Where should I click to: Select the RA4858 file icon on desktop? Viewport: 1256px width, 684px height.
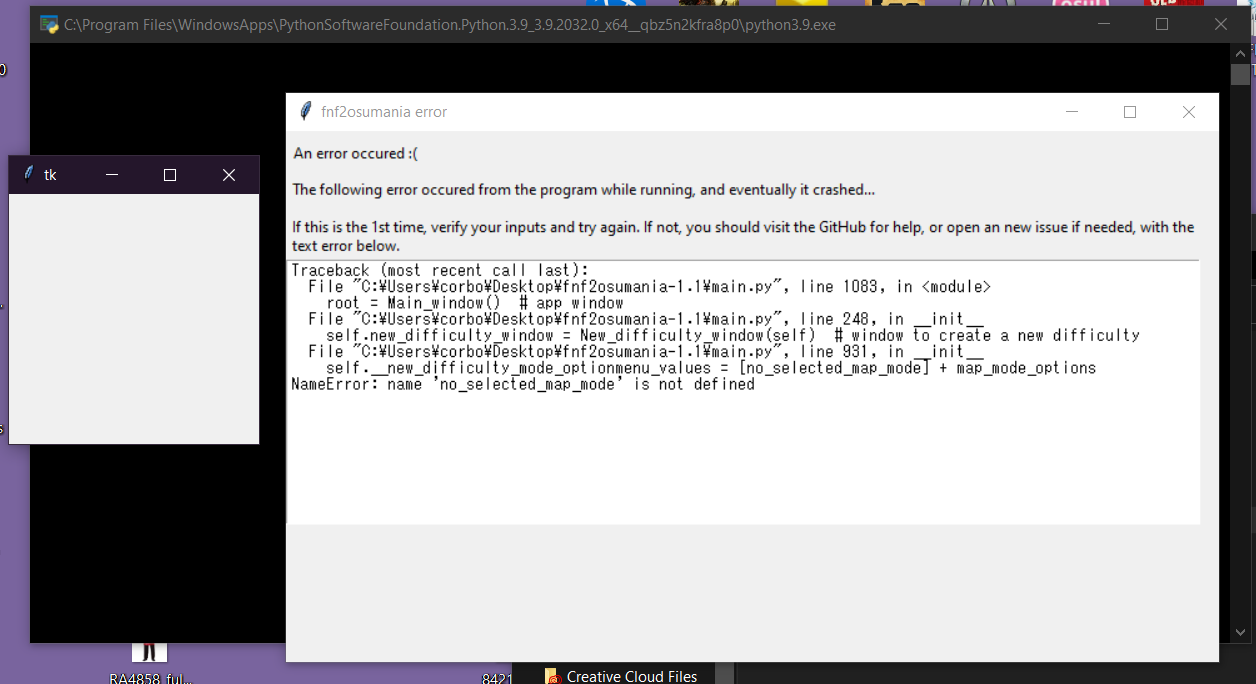149,652
